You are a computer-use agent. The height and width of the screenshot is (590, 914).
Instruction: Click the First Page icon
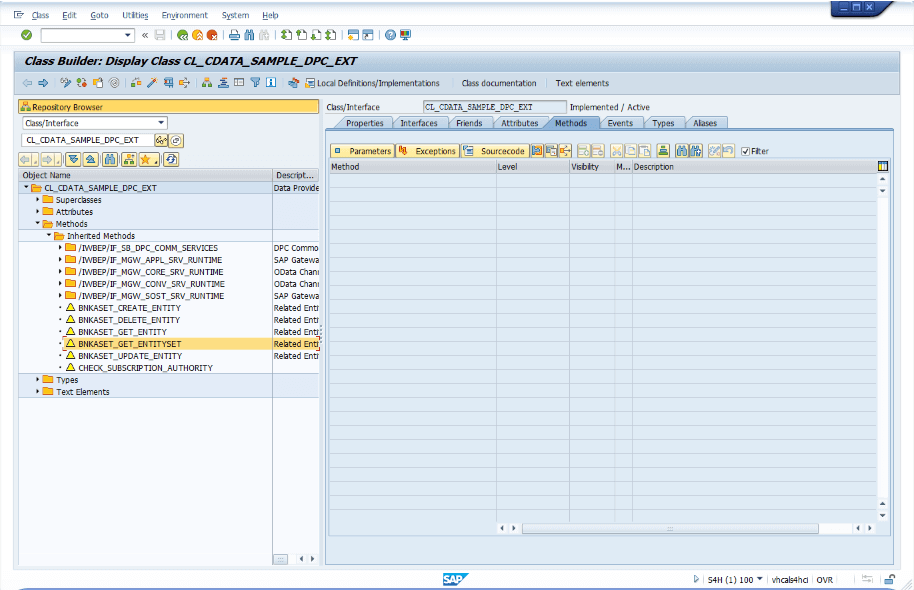coord(286,35)
